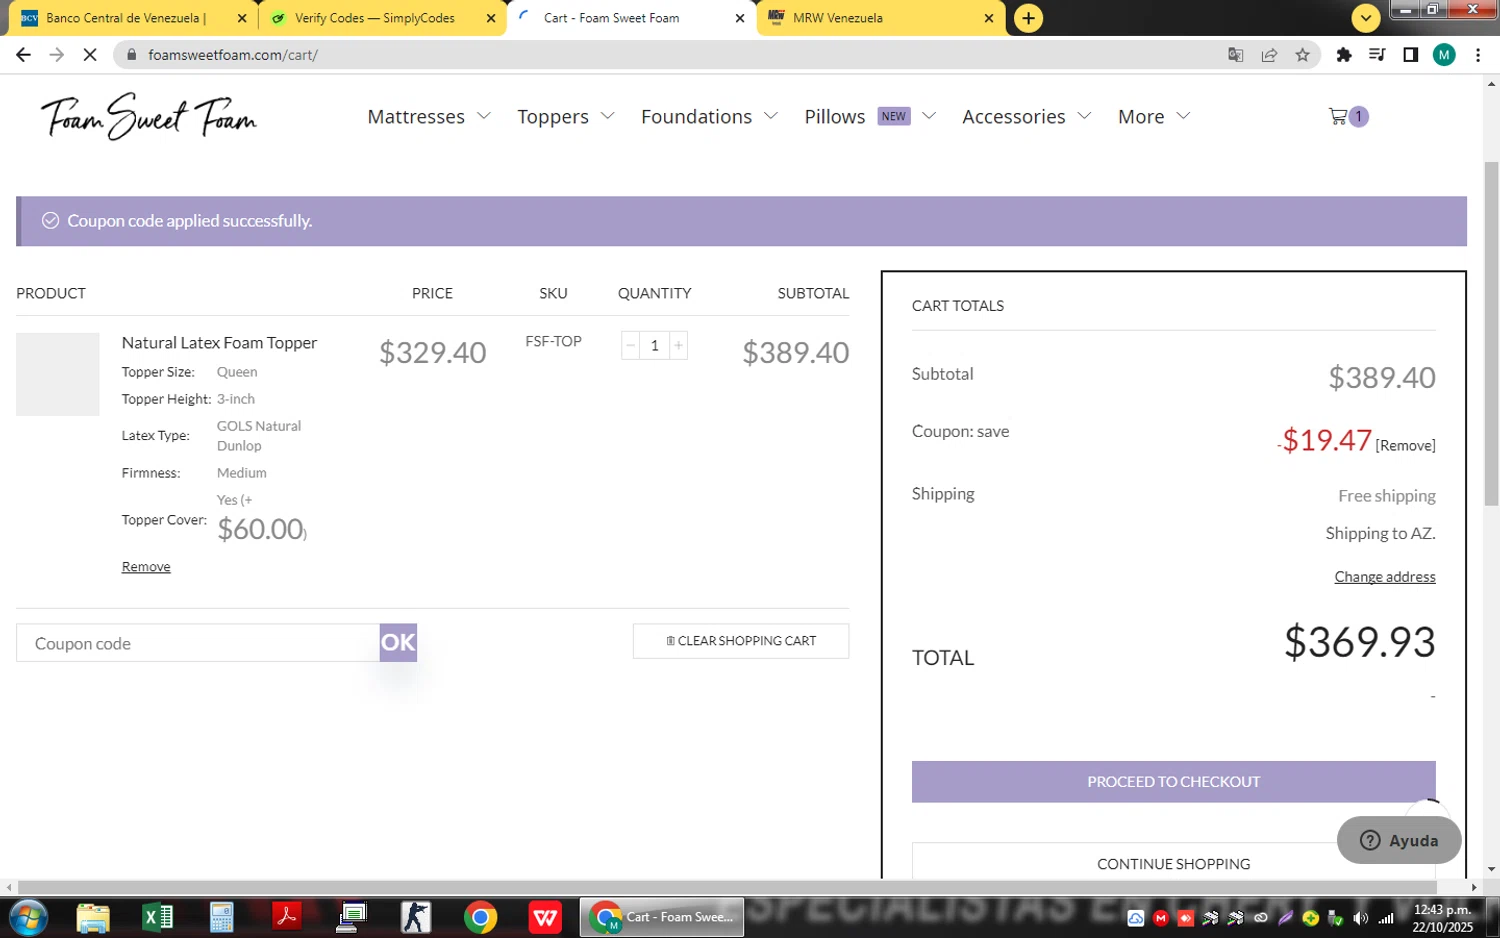This screenshot has width=1500, height=938.
Task: Open the media control icon in toolbar
Action: 1377,55
